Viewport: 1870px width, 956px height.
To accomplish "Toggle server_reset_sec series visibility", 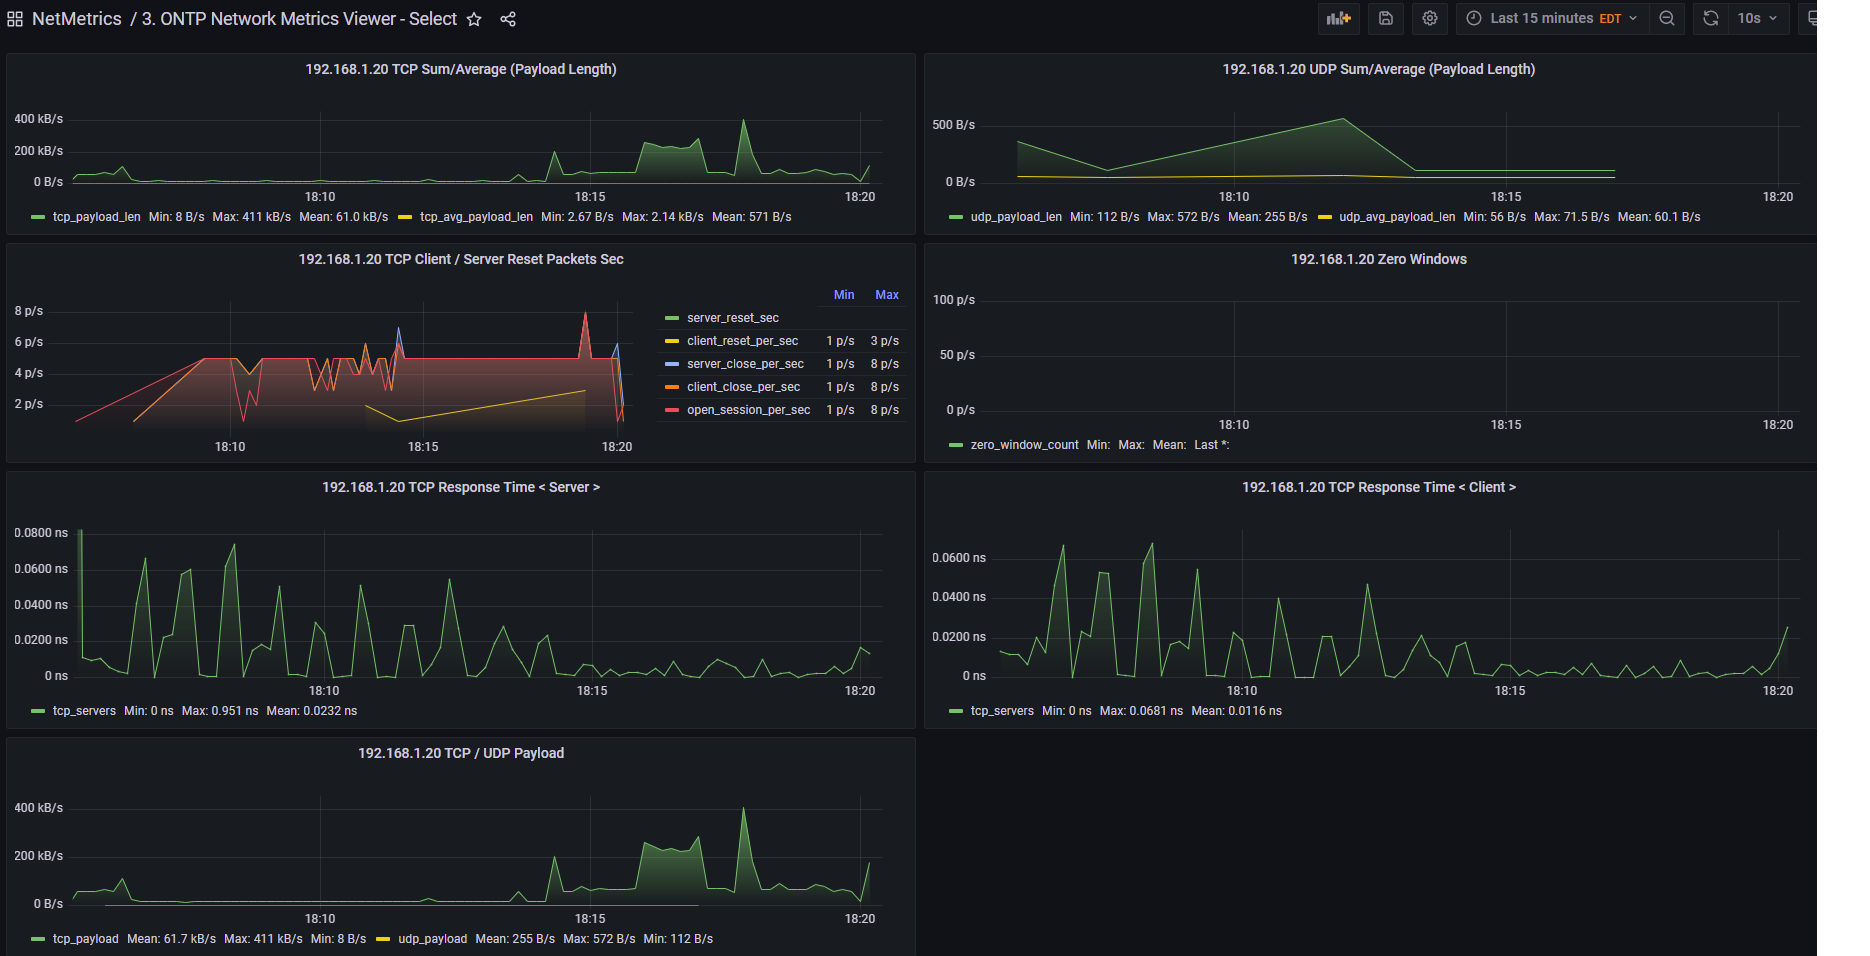I will (x=733, y=318).
